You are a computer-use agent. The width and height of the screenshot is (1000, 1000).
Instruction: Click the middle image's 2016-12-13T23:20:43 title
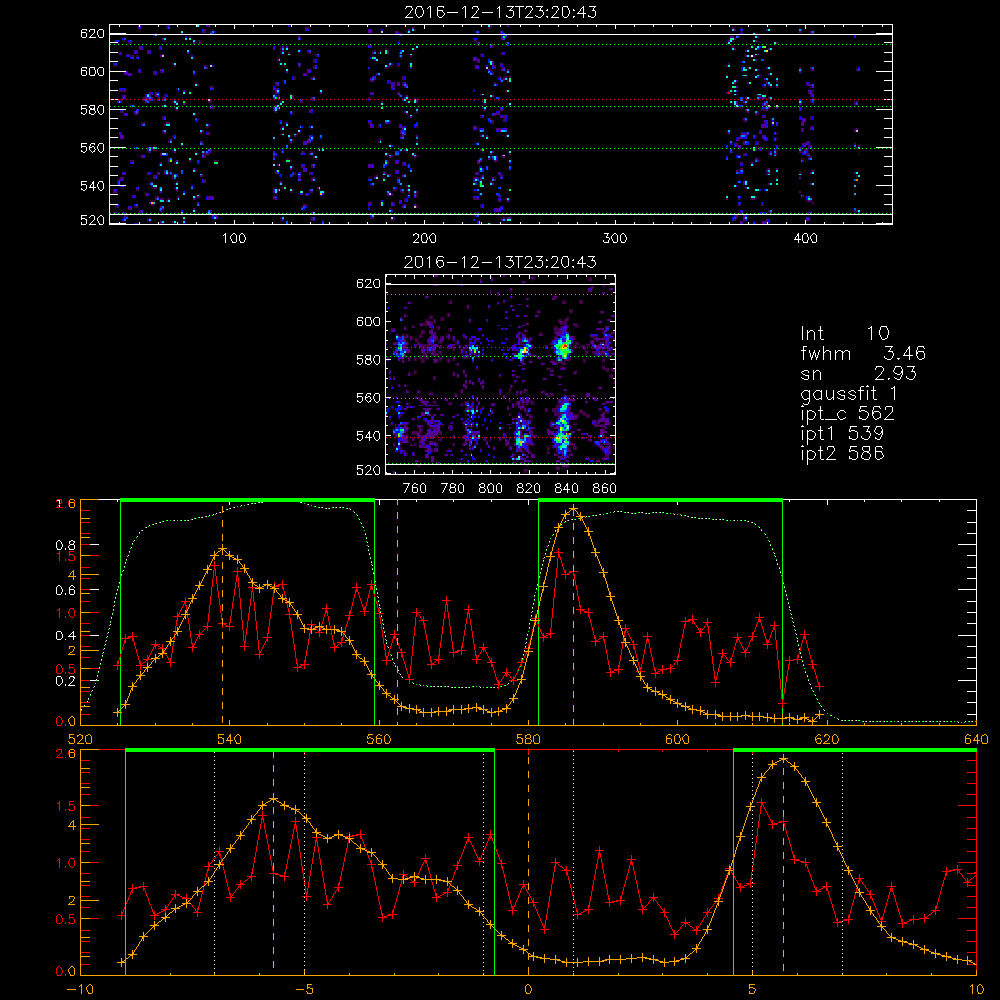coord(501,261)
